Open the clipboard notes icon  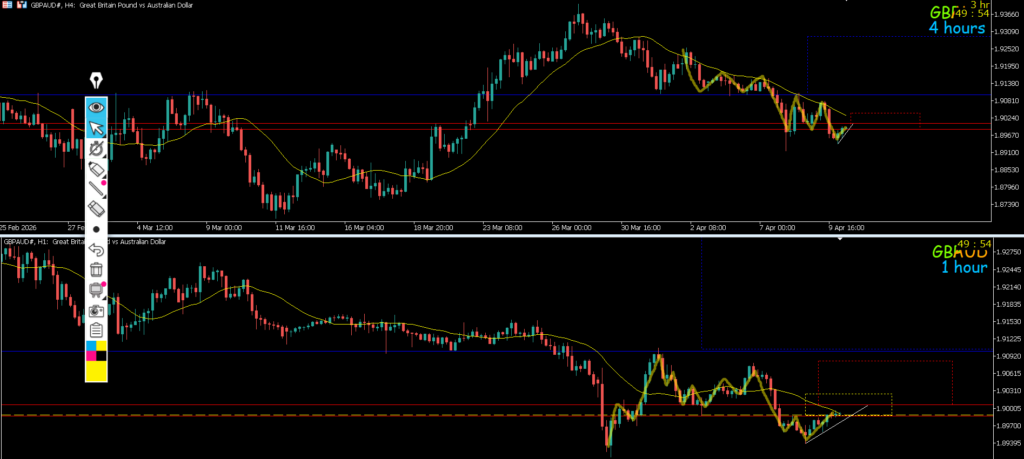(x=97, y=330)
